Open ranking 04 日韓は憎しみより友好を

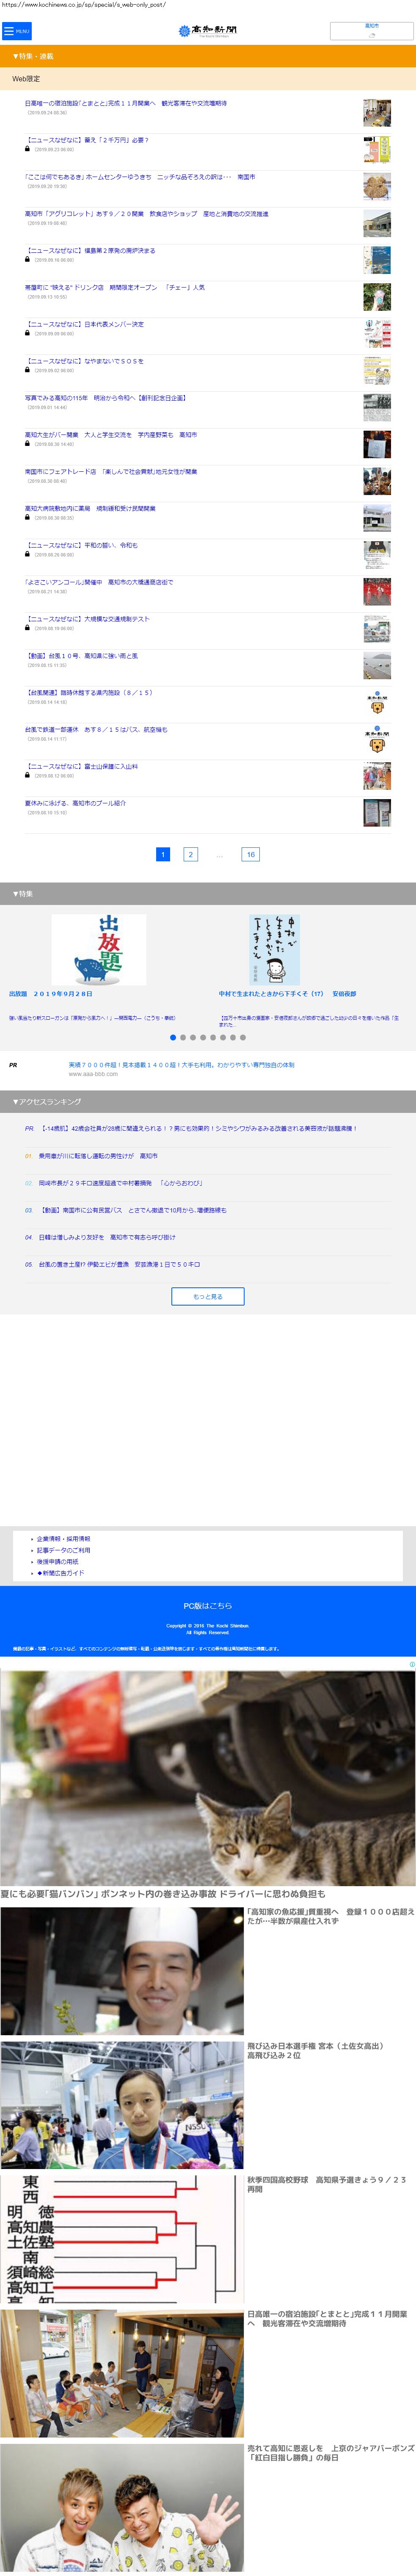(x=107, y=1237)
